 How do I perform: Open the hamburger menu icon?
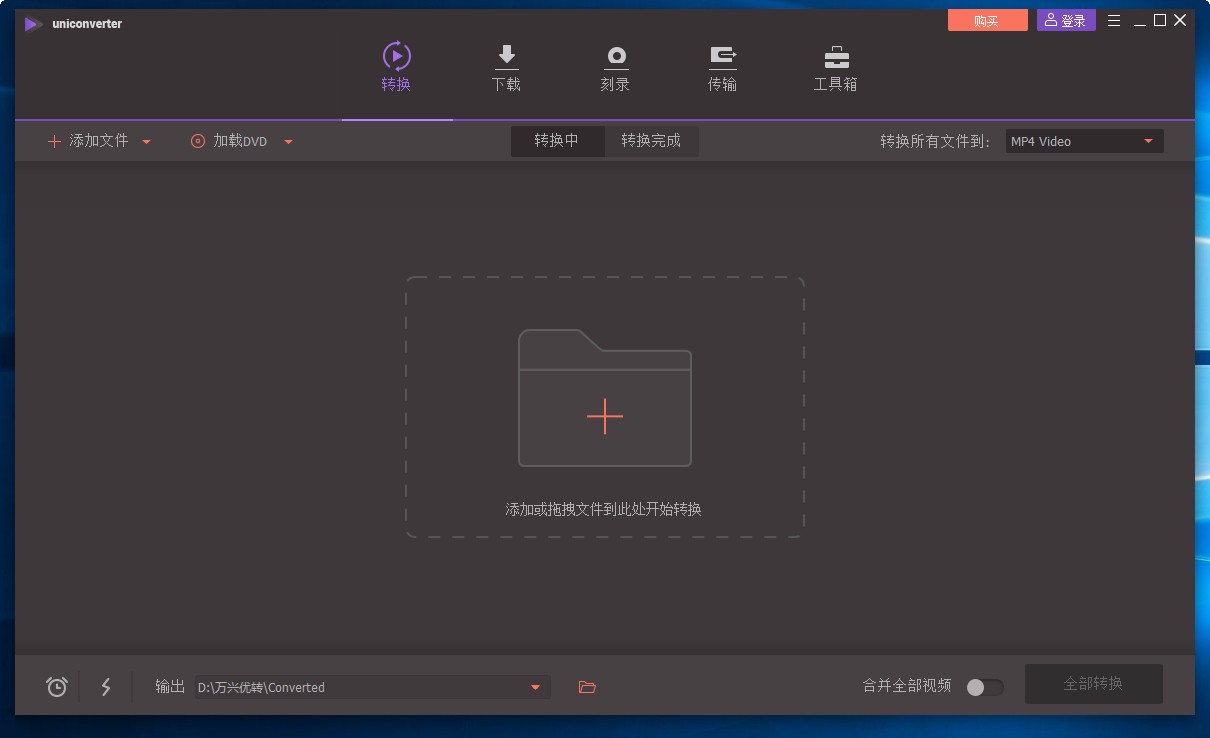click(x=1114, y=20)
